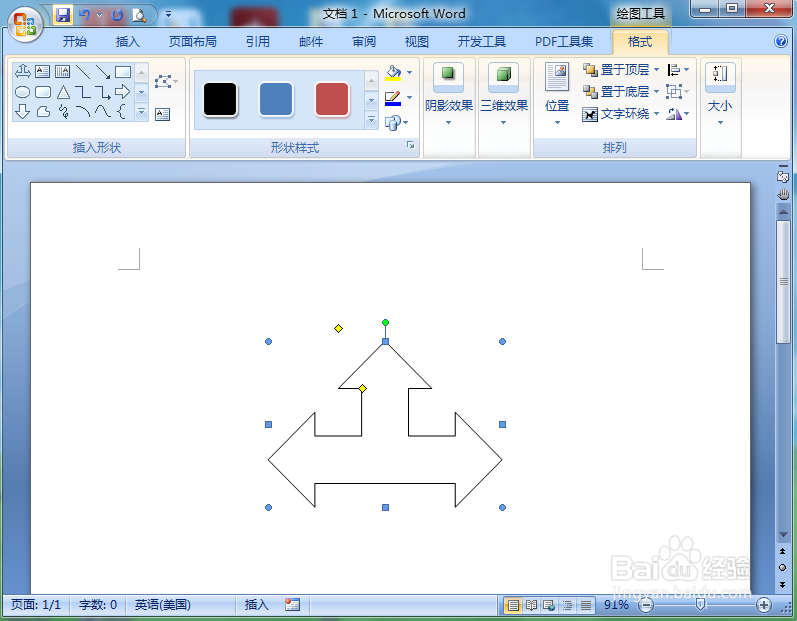Open shape fill color dropdown arrow
The image size is (797, 621).
tap(410, 73)
